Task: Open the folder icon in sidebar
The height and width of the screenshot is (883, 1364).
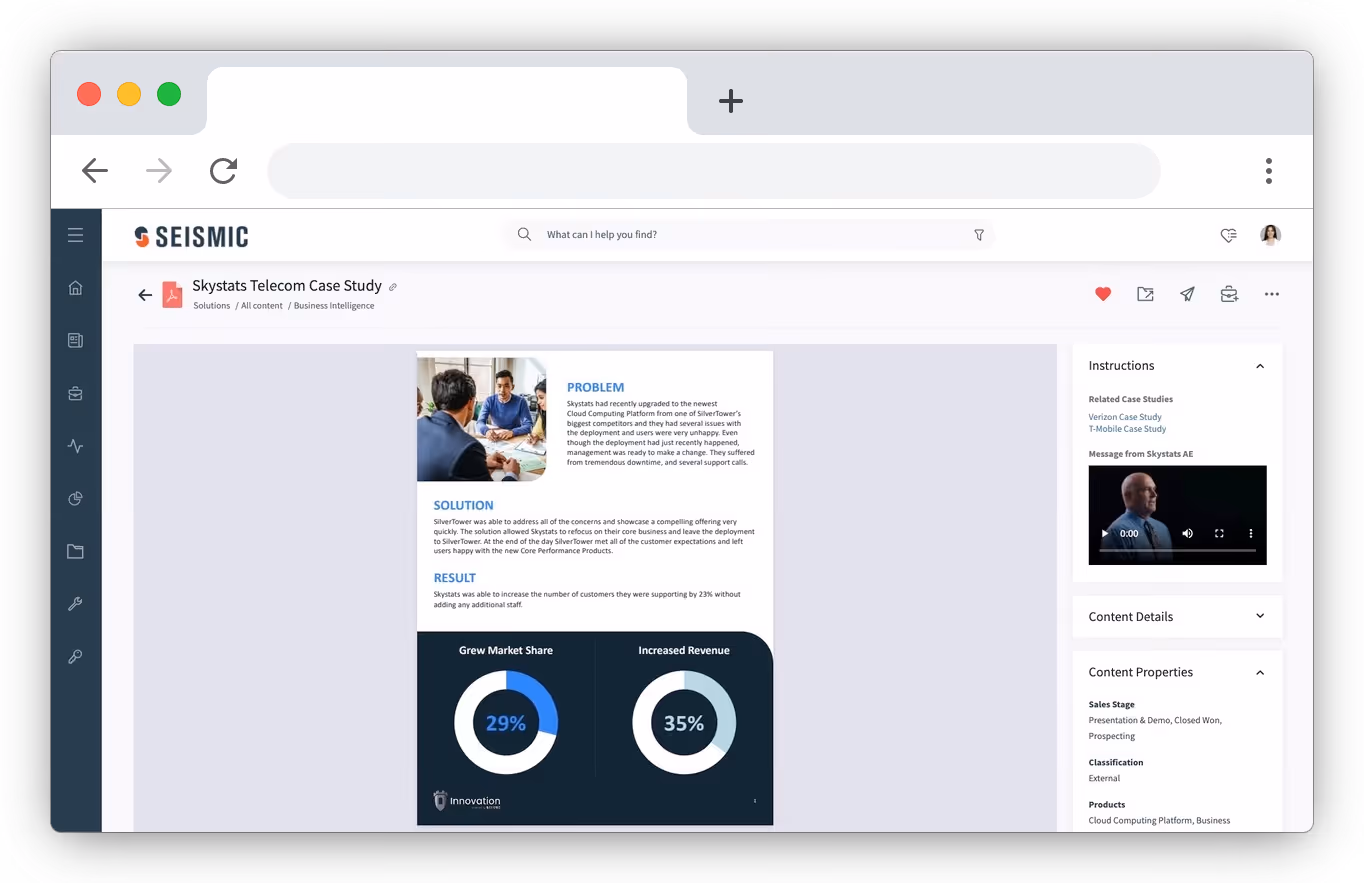Action: [x=75, y=551]
